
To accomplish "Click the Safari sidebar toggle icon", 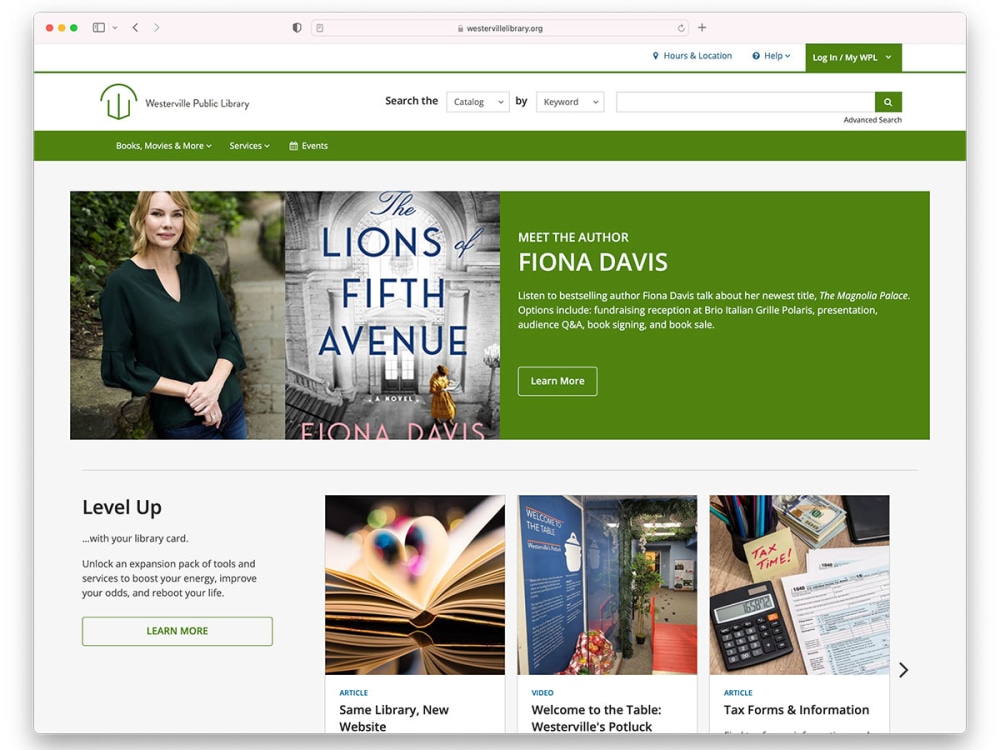I will click(x=98, y=27).
